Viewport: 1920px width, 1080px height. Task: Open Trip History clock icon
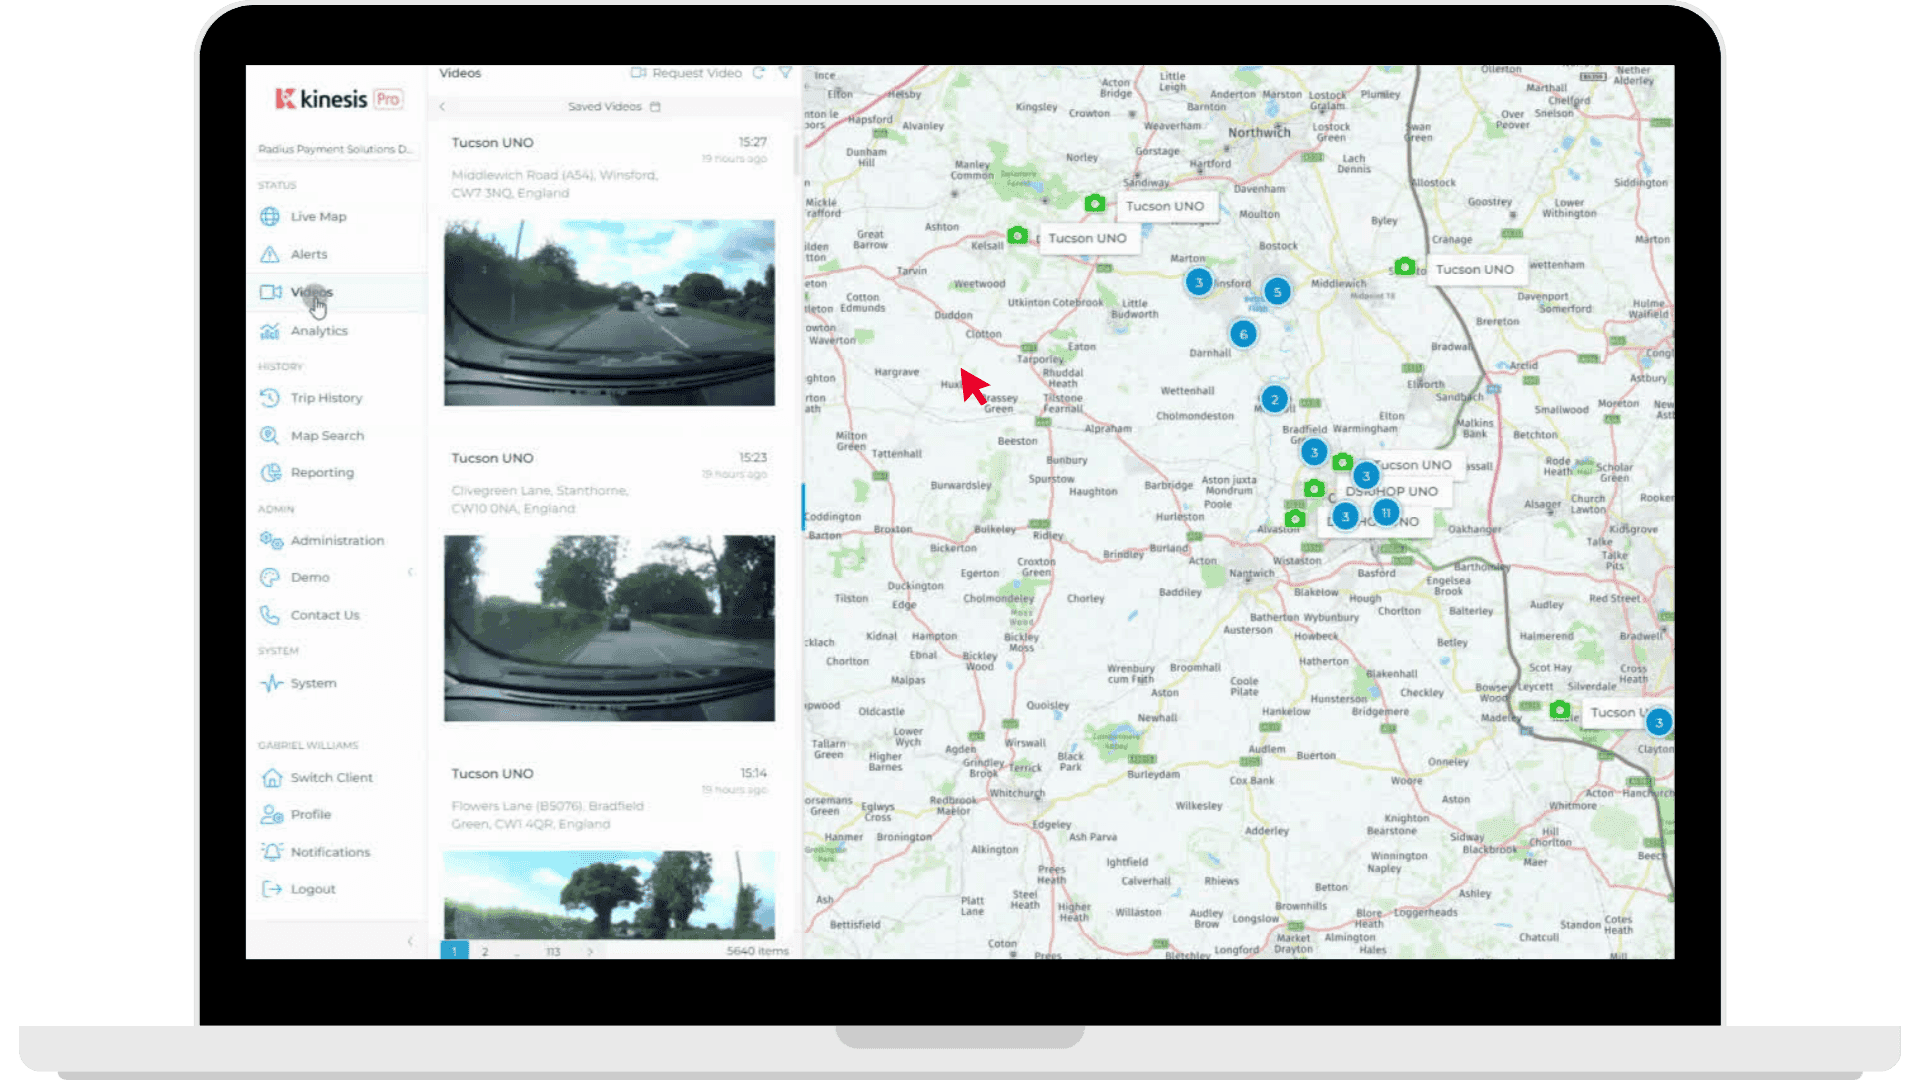click(x=270, y=398)
